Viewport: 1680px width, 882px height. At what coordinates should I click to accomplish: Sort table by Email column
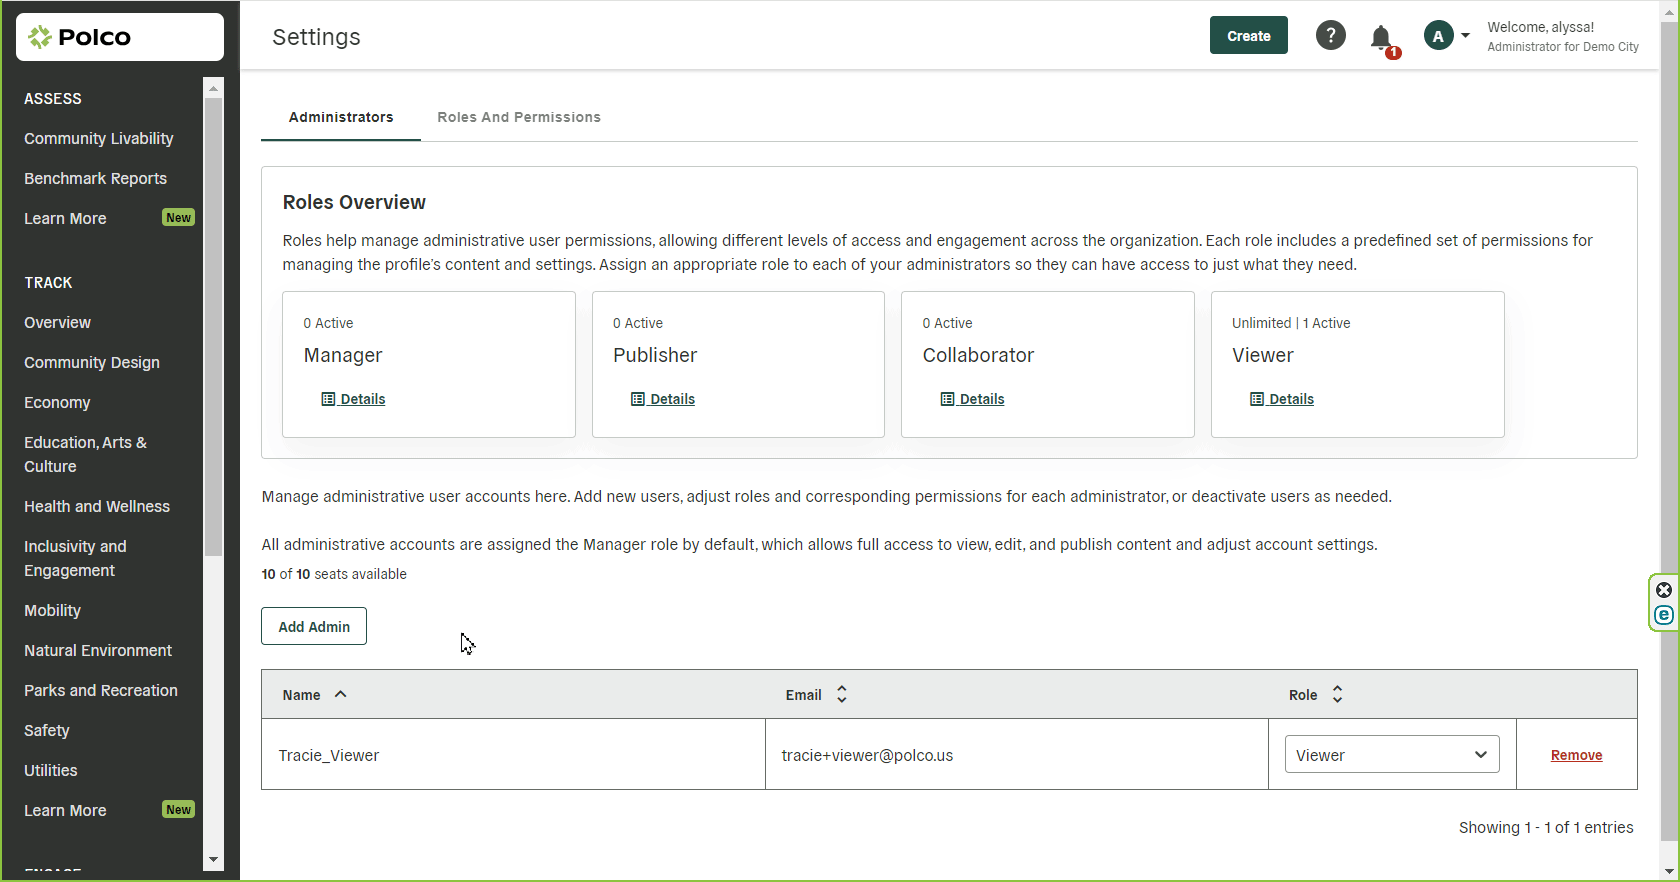(816, 695)
